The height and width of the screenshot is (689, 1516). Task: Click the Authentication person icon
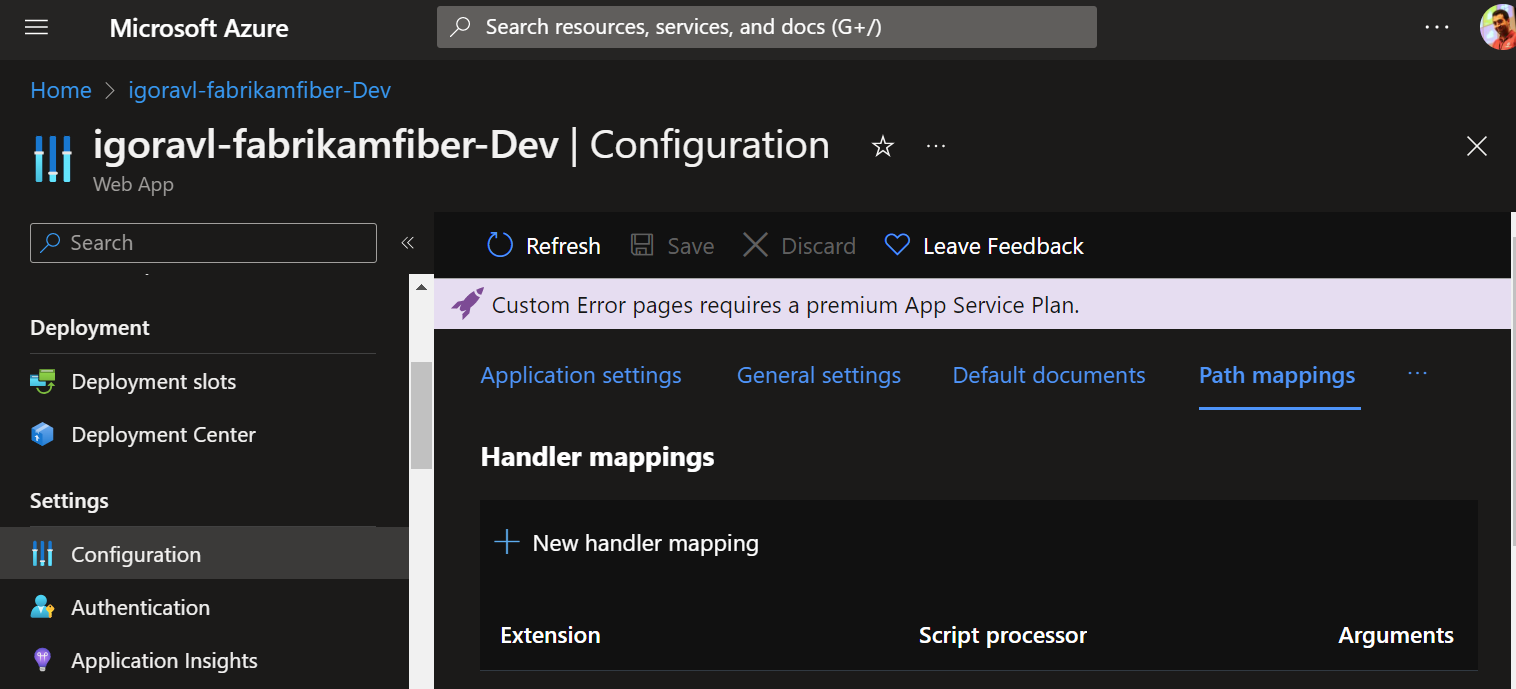[42, 607]
